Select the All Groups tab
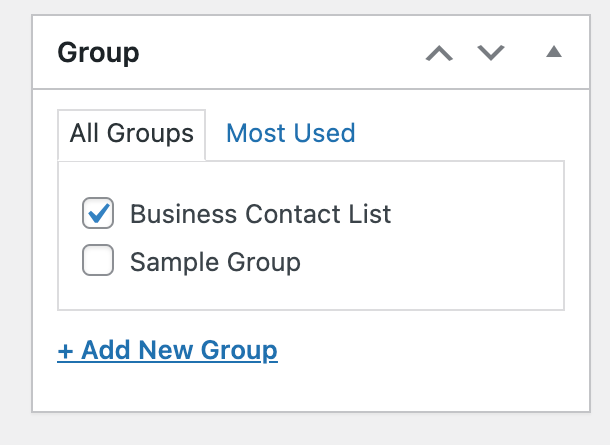The width and height of the screenshot is (610, 445). click(131, 134)
